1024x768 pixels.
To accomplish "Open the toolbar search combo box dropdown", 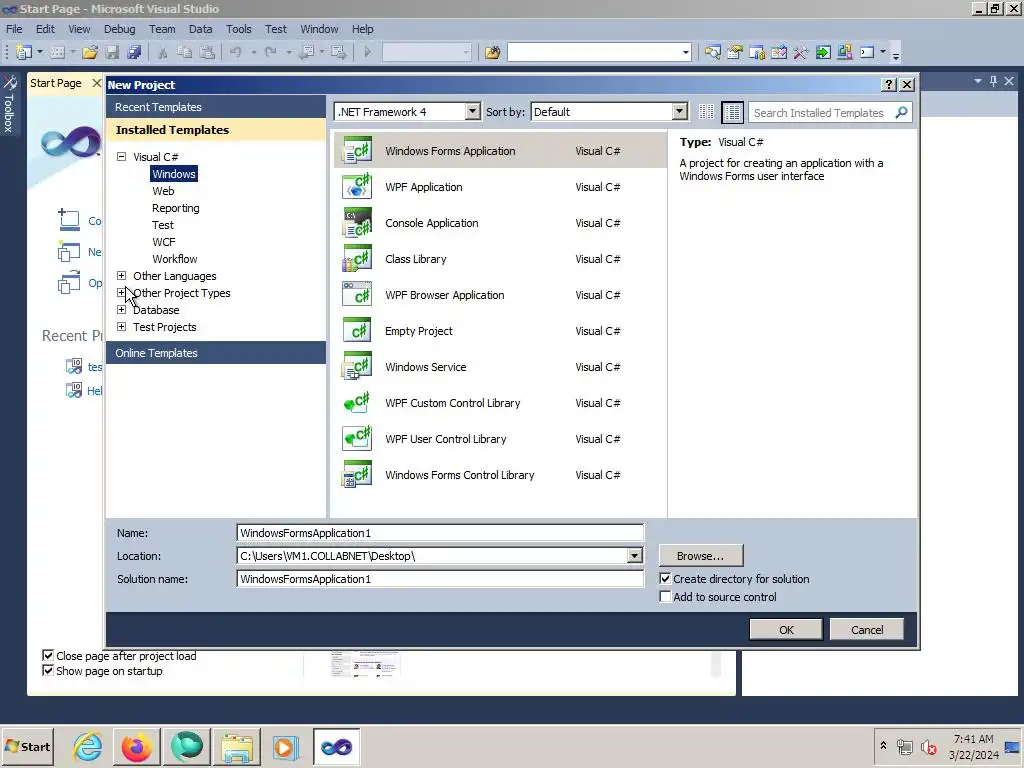I will [x=685, y=52].
